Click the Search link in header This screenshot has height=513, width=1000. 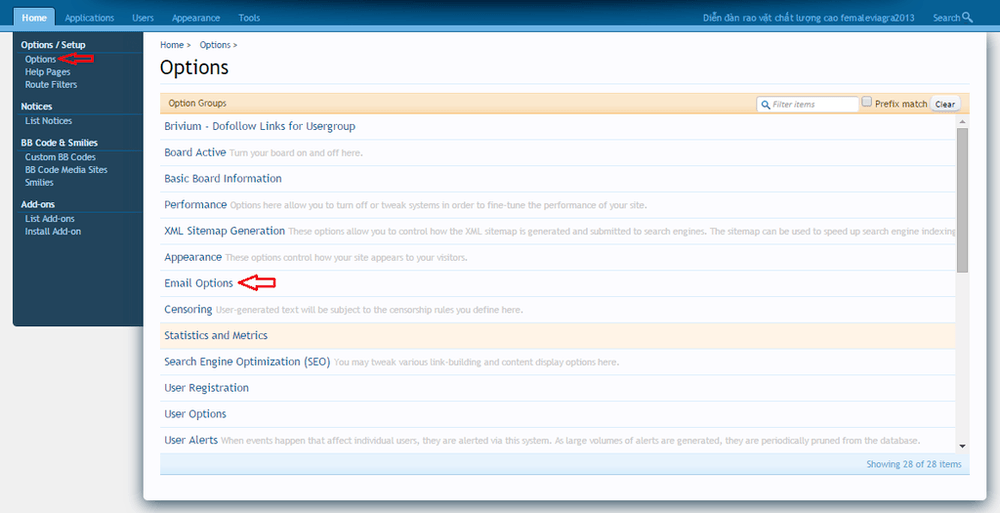(x=946, y=18)
